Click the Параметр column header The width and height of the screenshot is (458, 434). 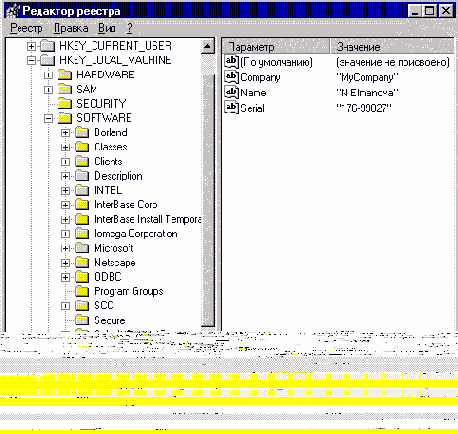click(x=275, y=47)
